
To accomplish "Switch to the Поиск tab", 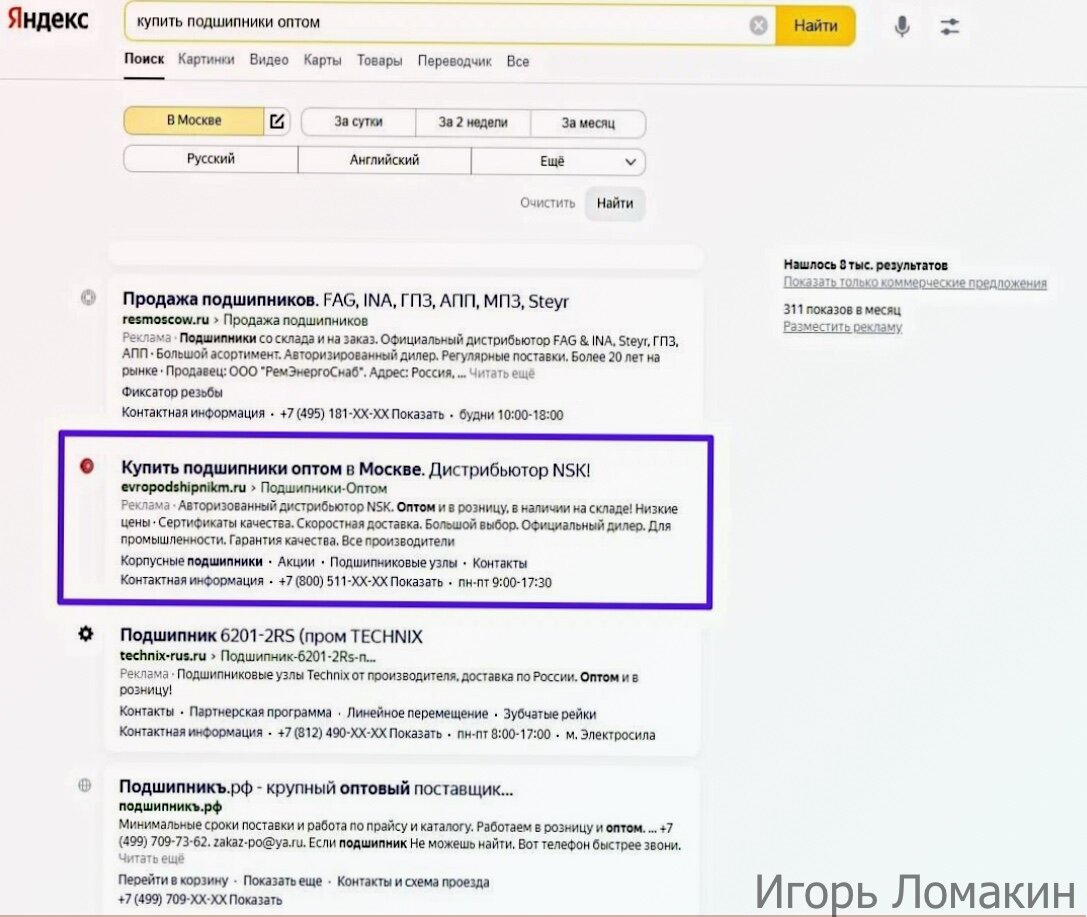I will pyautogui.click(x=144, y=59).
